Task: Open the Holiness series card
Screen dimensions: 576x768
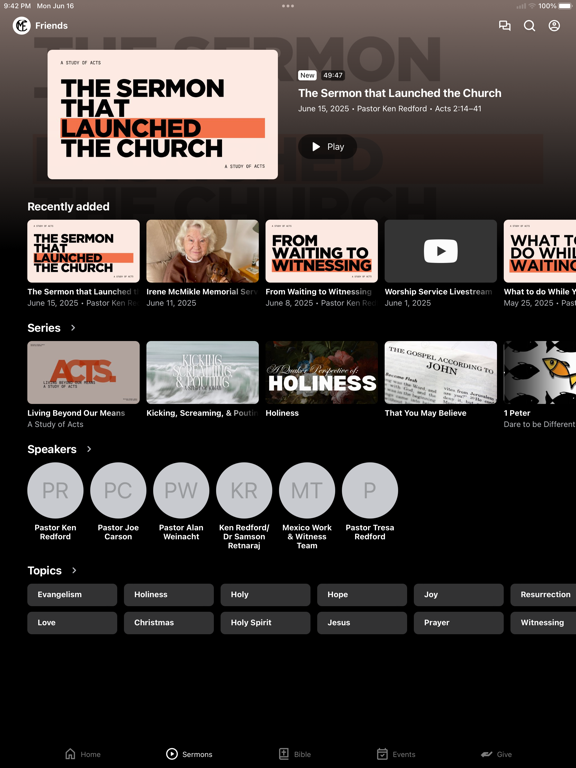Action: 321,372
